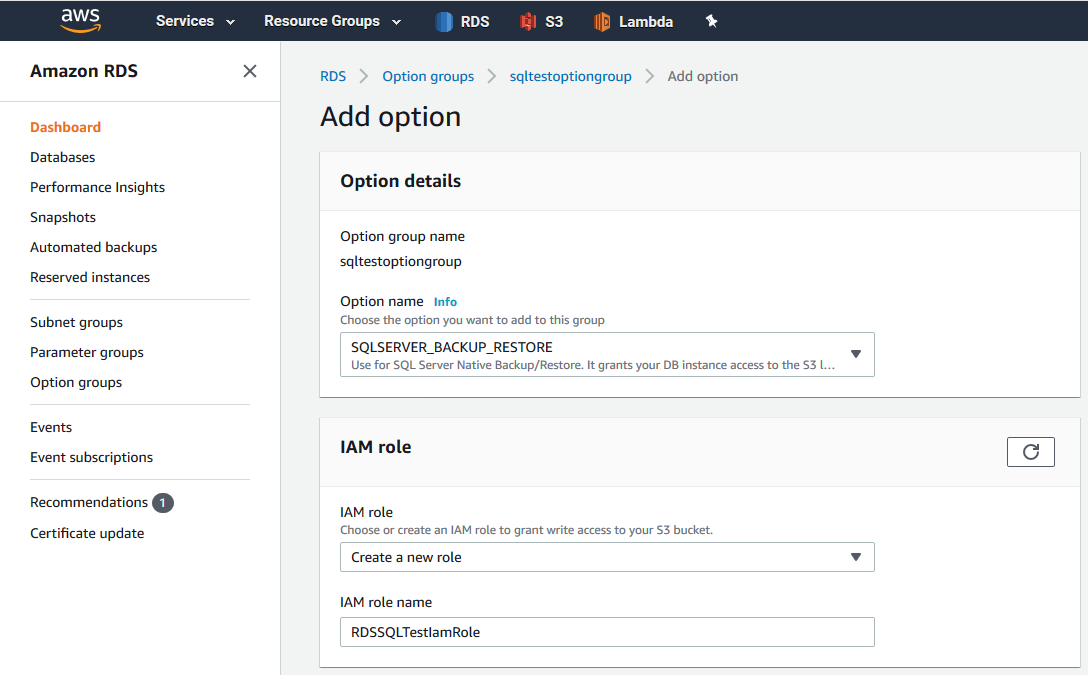The image size is (1088, 675).
Task: Close the Amazon RDS sidebar
Action: pyautogui.click(x=250, y=71)
